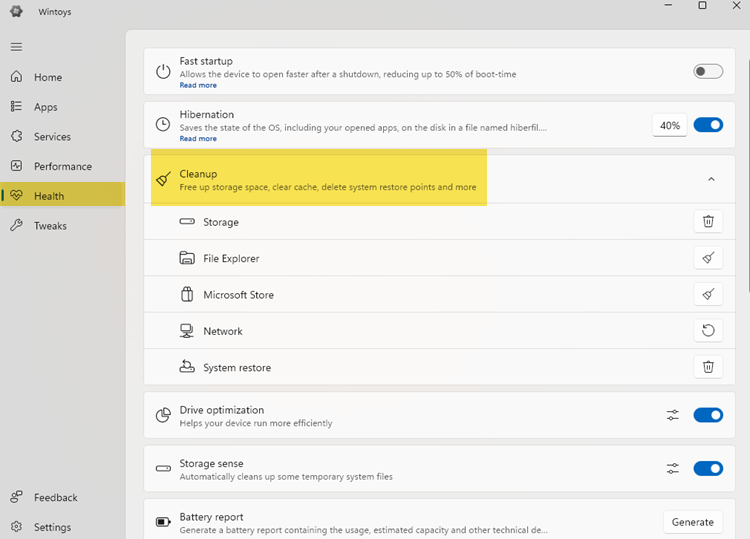Click the Microsoft Store cleanup broom icon
This screenshot has height=539, width=750.
pyautogui.click(x=708, y=295)
